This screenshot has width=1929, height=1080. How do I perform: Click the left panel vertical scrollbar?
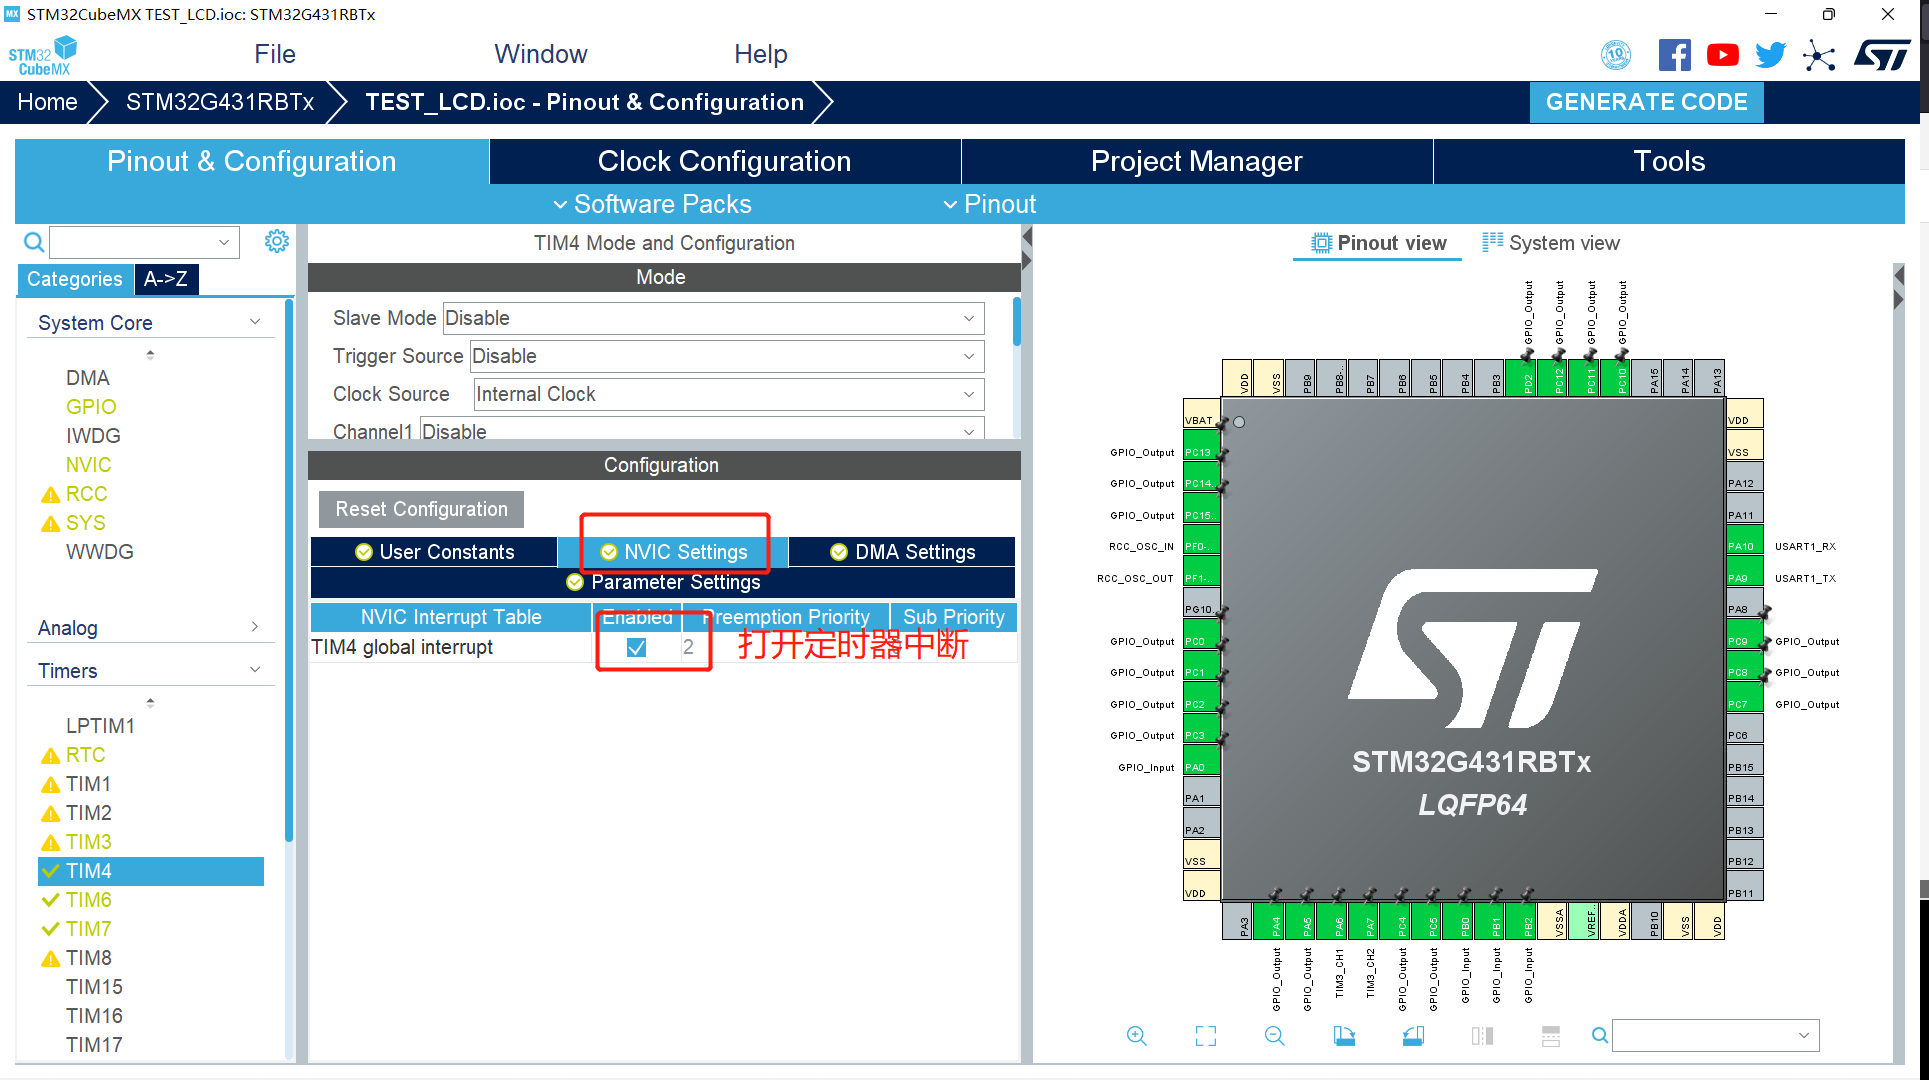(289, 570)
